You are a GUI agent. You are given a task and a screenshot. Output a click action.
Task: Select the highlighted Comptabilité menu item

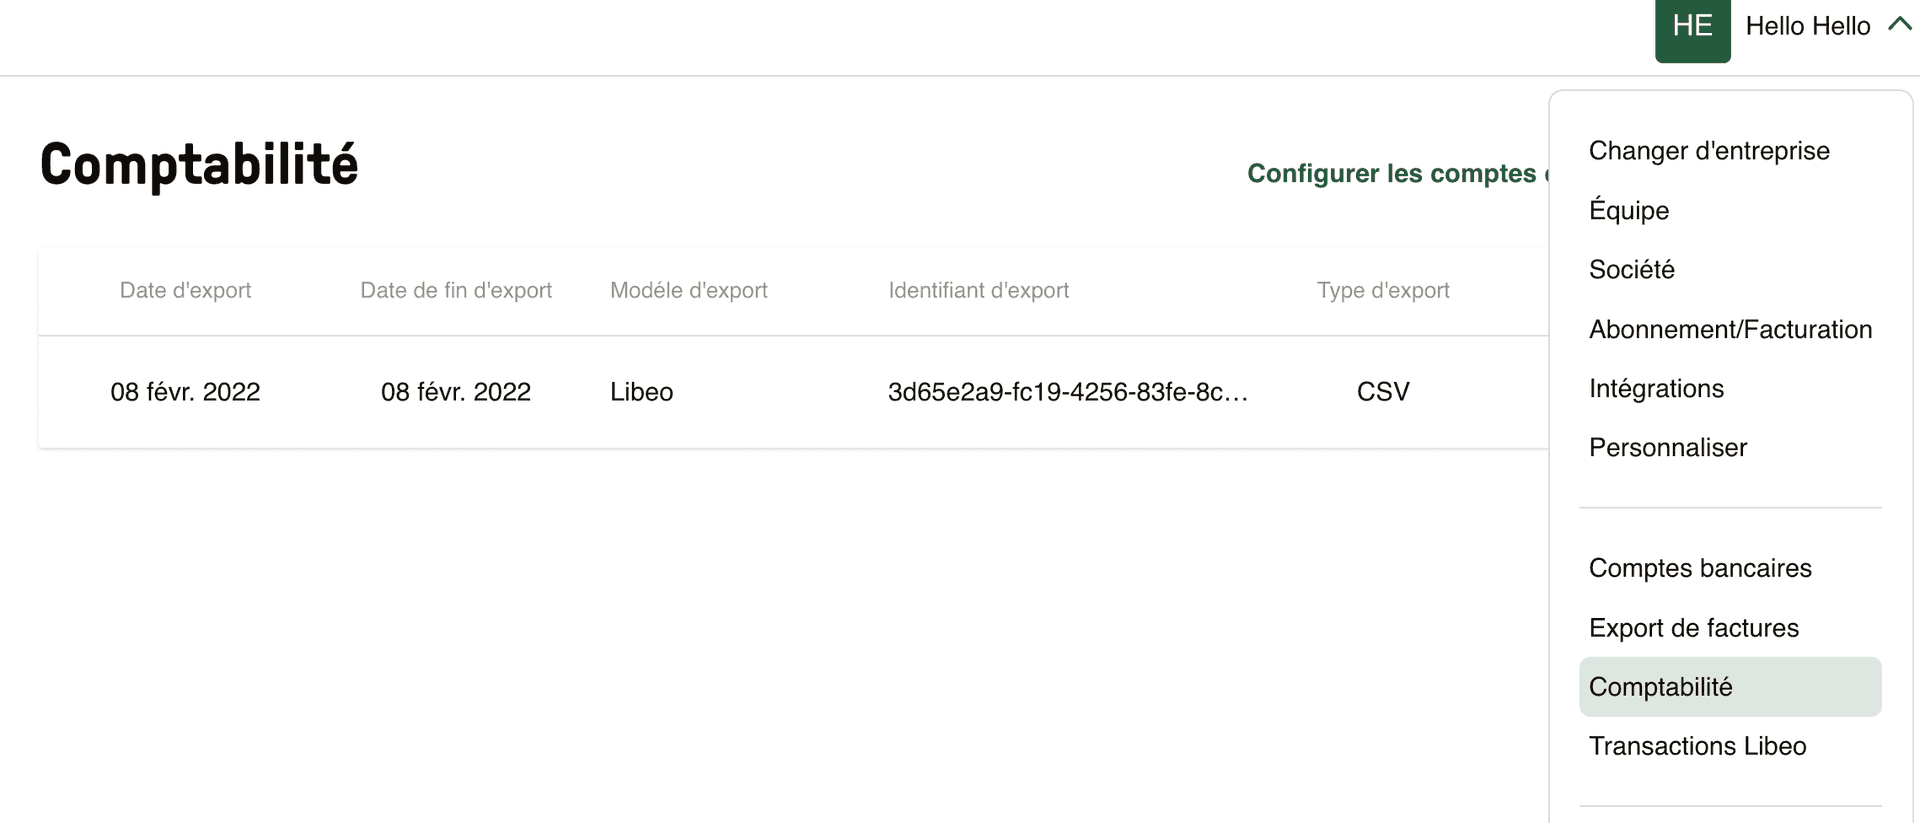[1661, 687]
